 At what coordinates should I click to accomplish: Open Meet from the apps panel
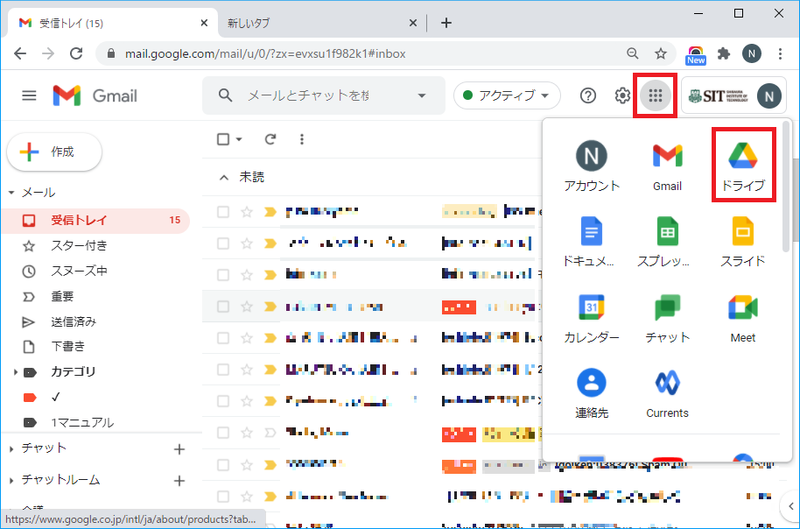coord(743,317)
